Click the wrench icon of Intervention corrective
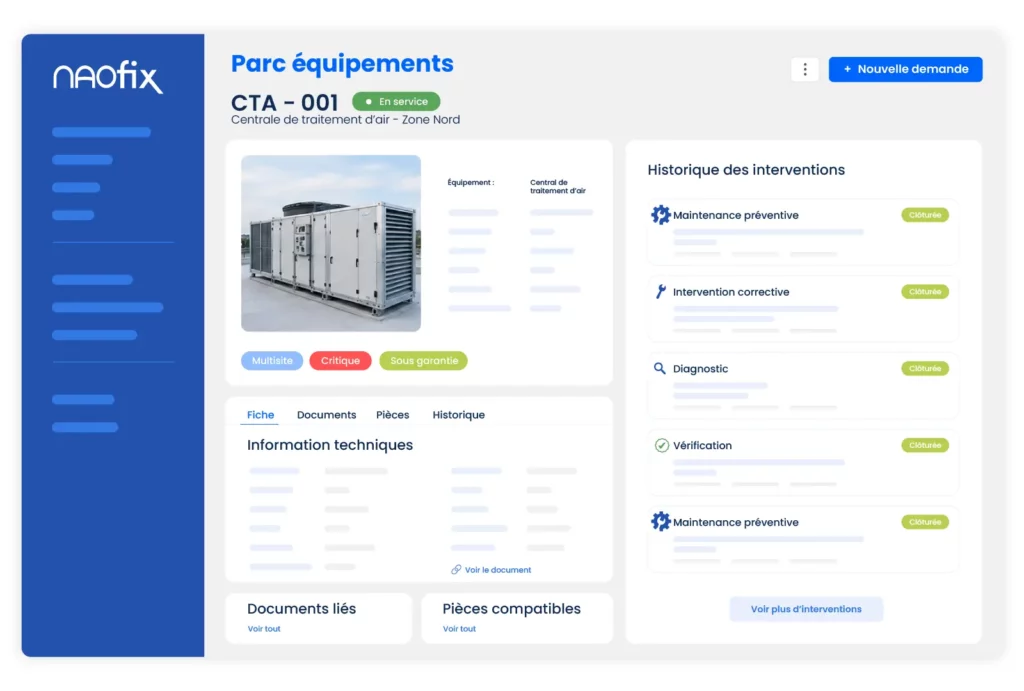 pos(660,291)
